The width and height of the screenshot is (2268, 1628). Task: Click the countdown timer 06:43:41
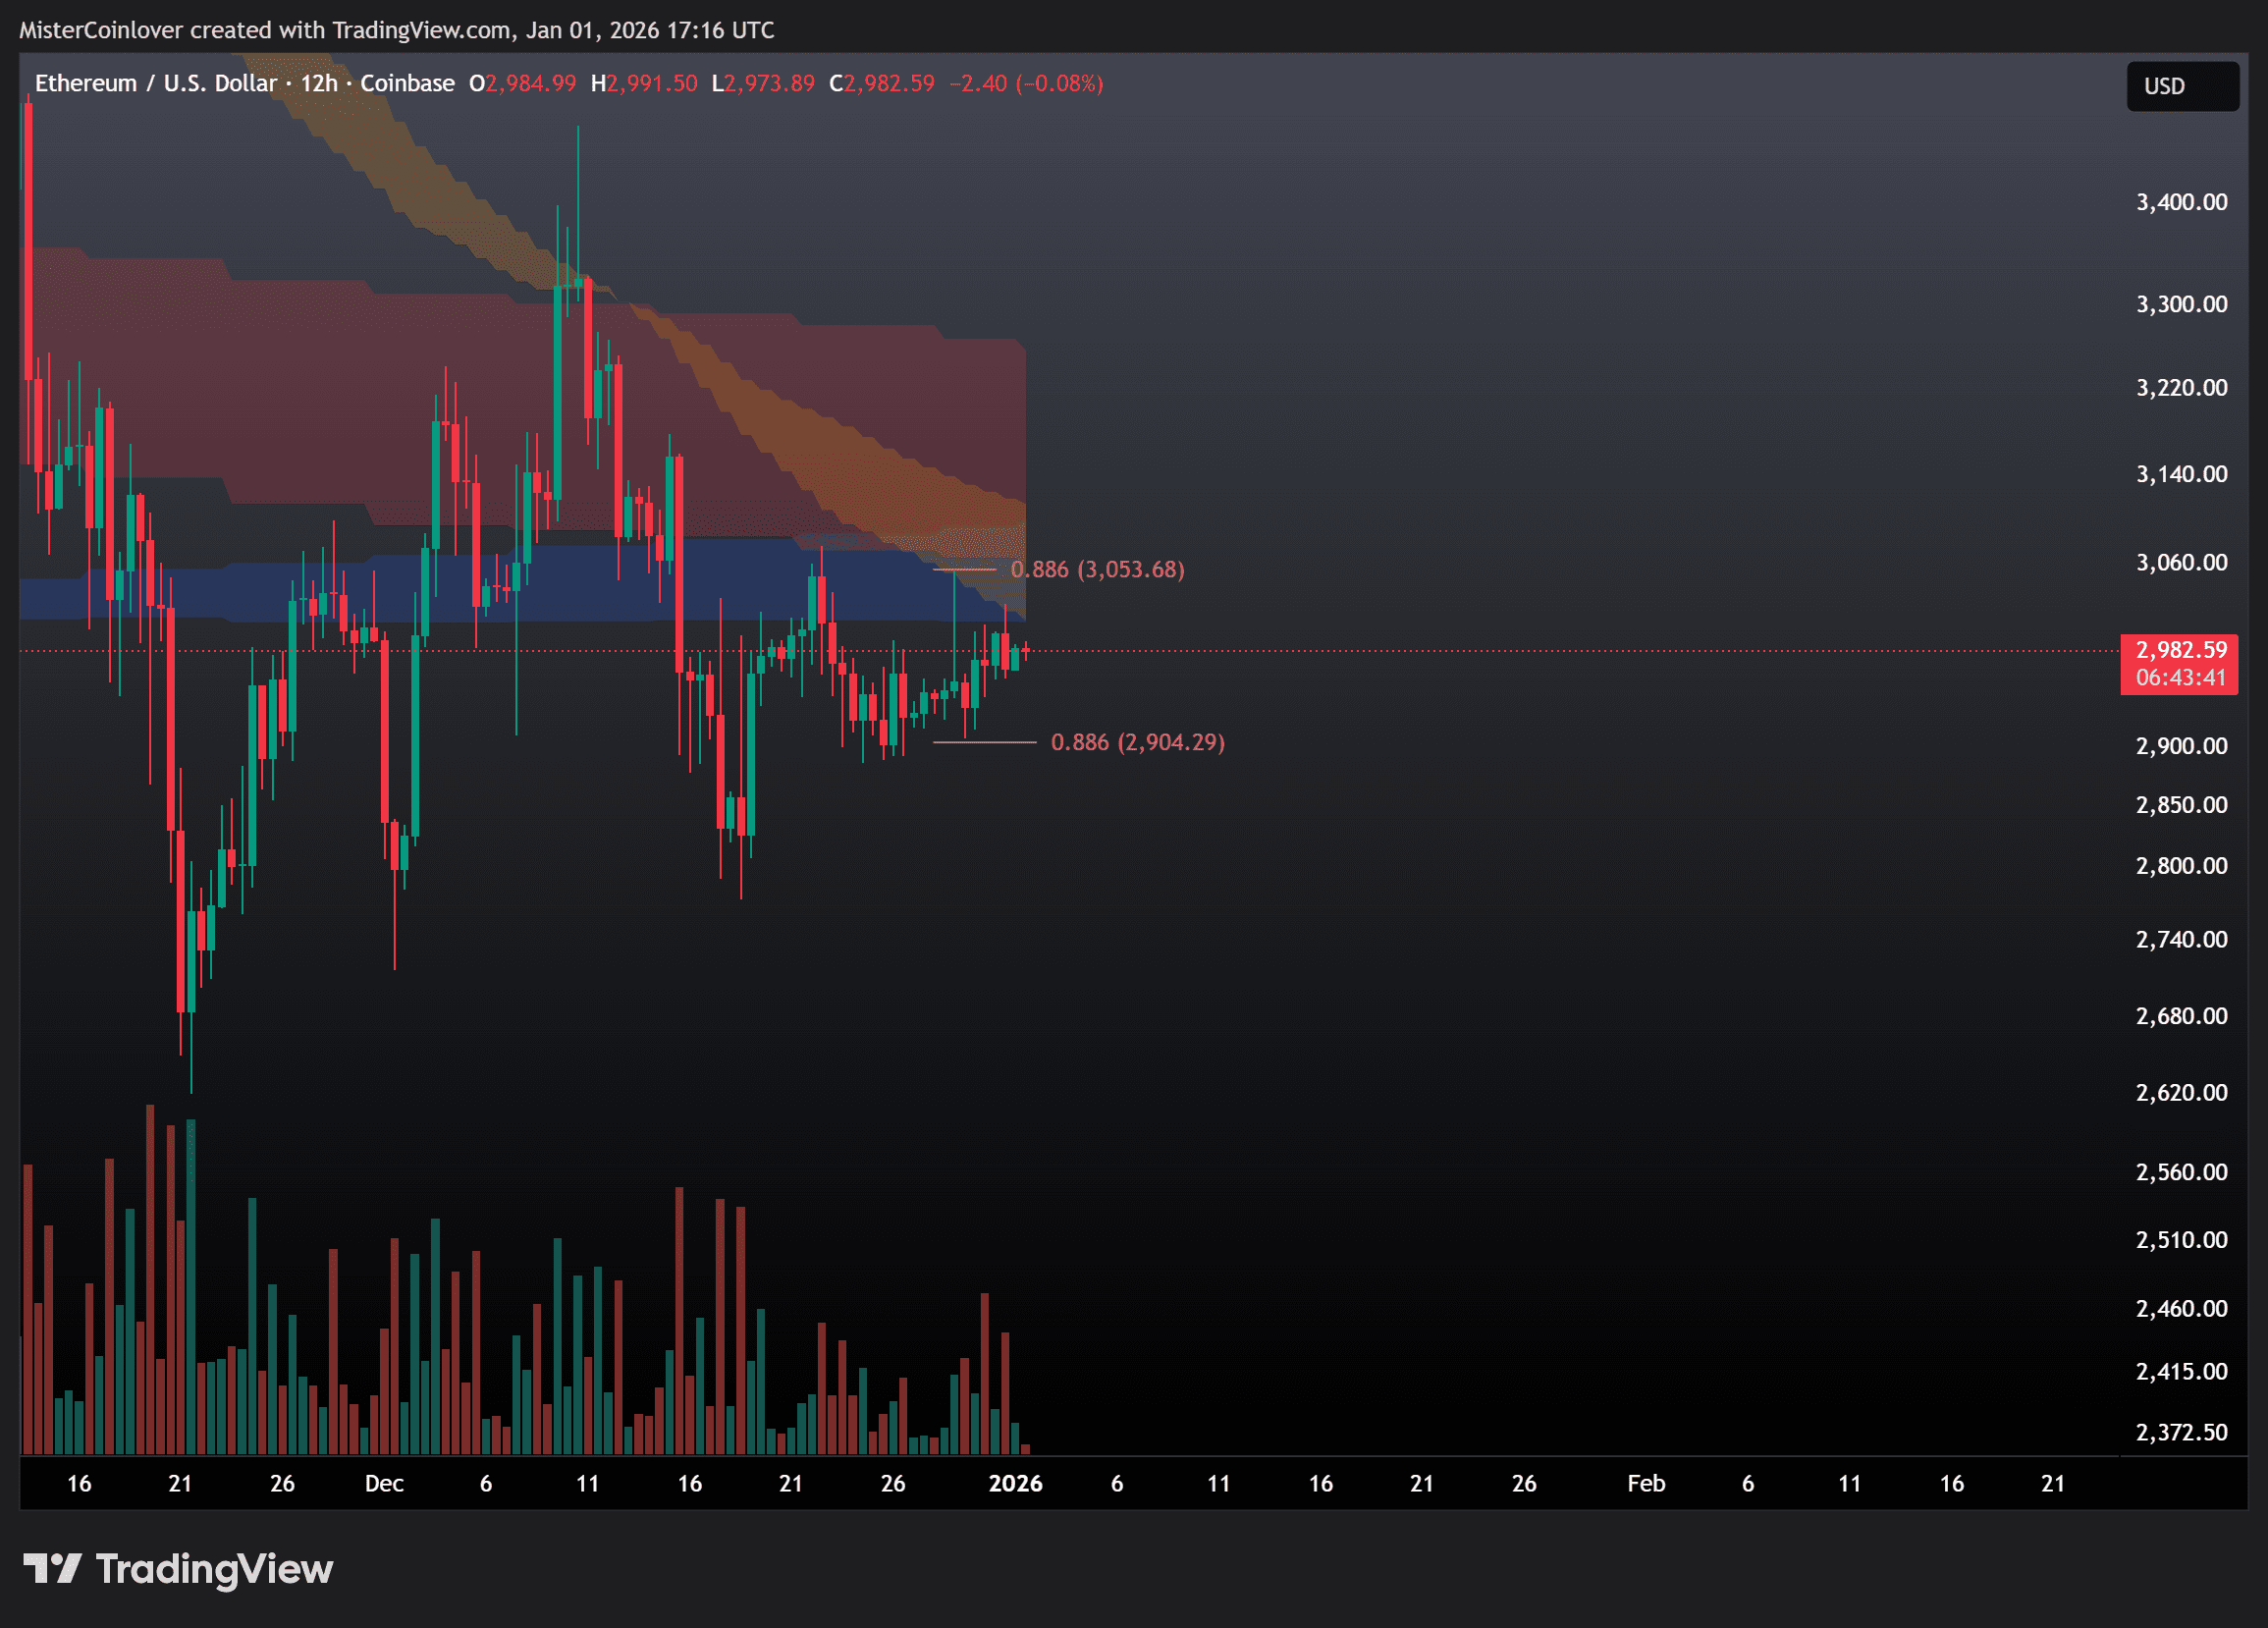click(x=2180, y=678)
